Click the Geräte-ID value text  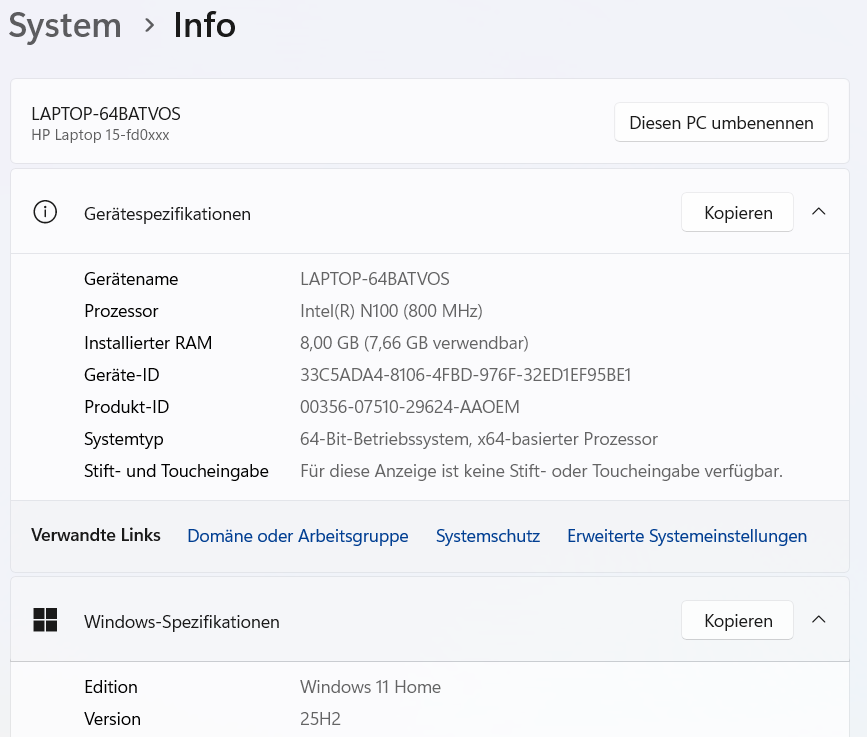[x=465, y=375]
